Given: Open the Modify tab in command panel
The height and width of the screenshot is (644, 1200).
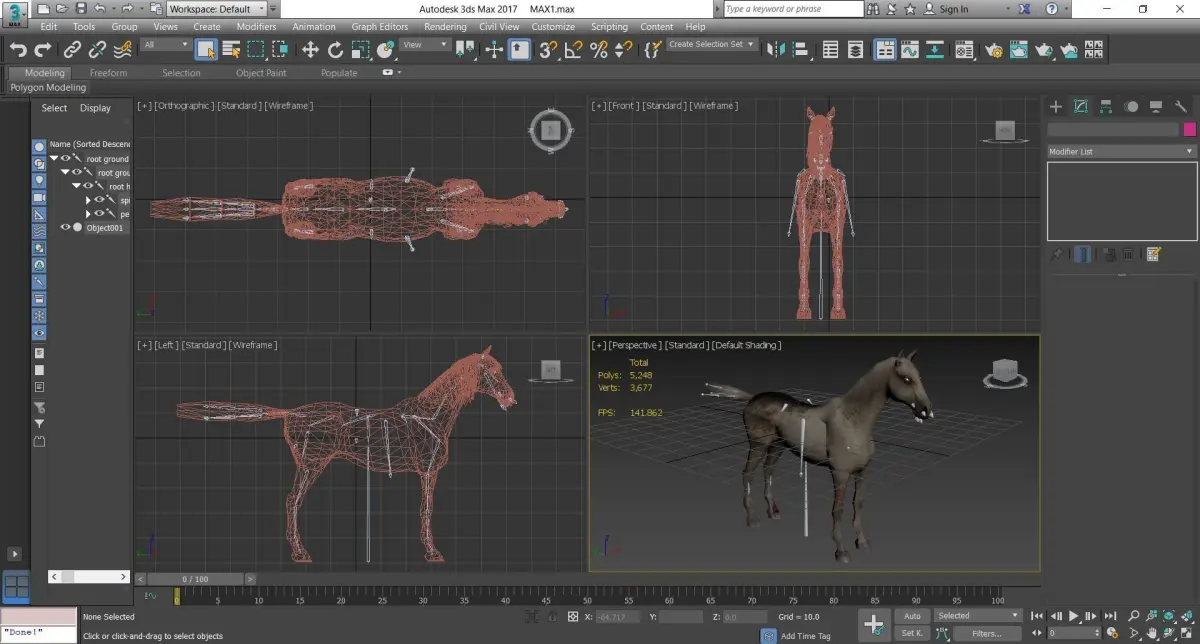Looking at the screenshot, I should (x=1081, y=106).
